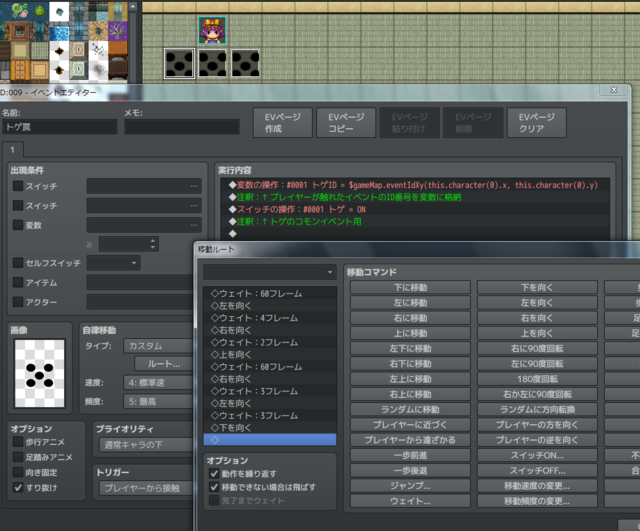640x531 pixels.
Task: Click the EVページ作成 button
Action: click(282, 122)
